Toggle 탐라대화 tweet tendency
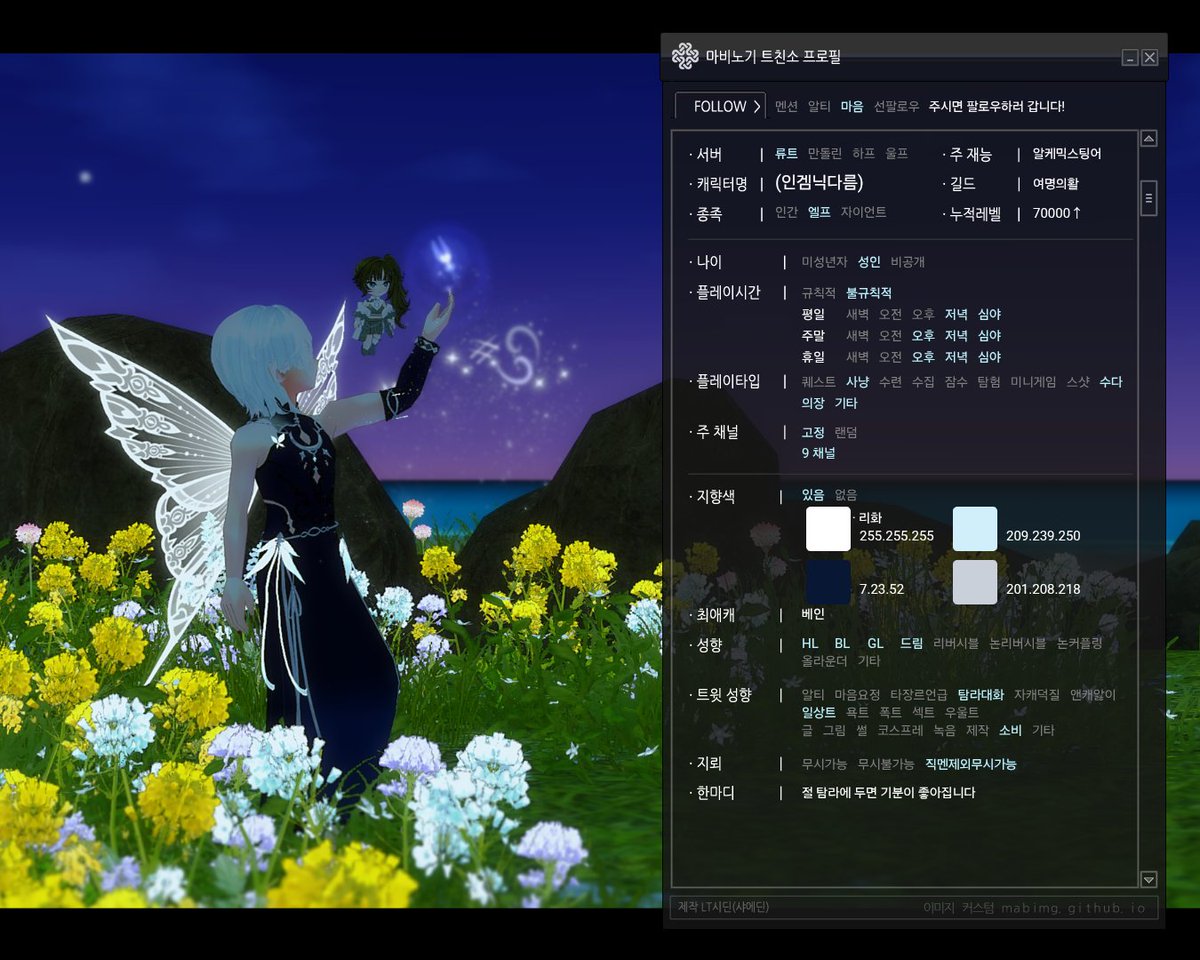The width and height of the screenshot is (1200, 960). [981, 694]
